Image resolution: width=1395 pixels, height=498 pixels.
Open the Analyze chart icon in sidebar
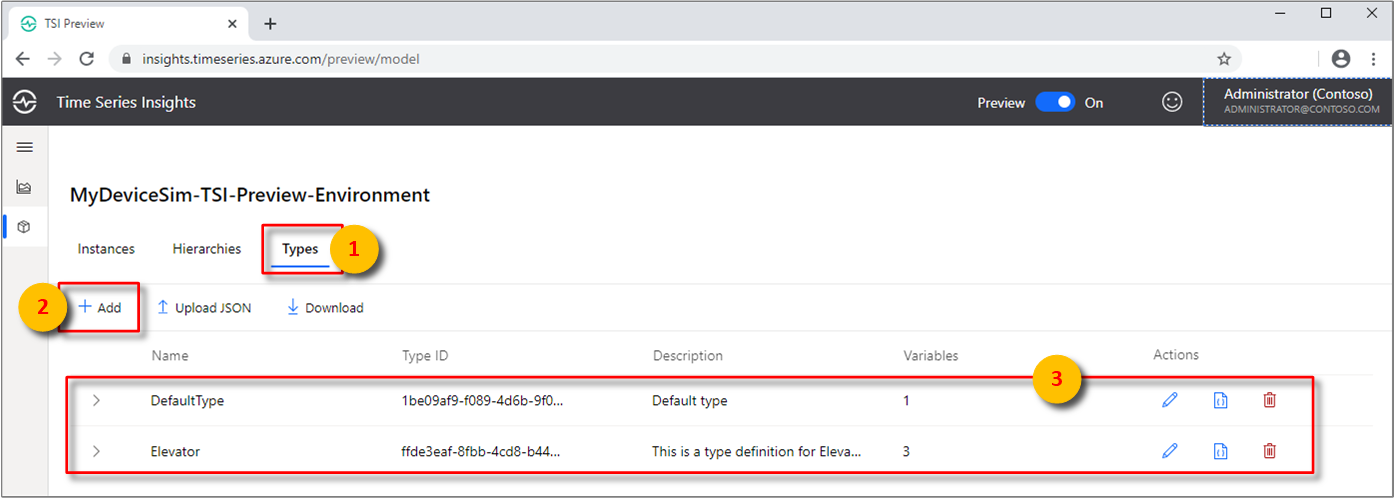[25, 187]
